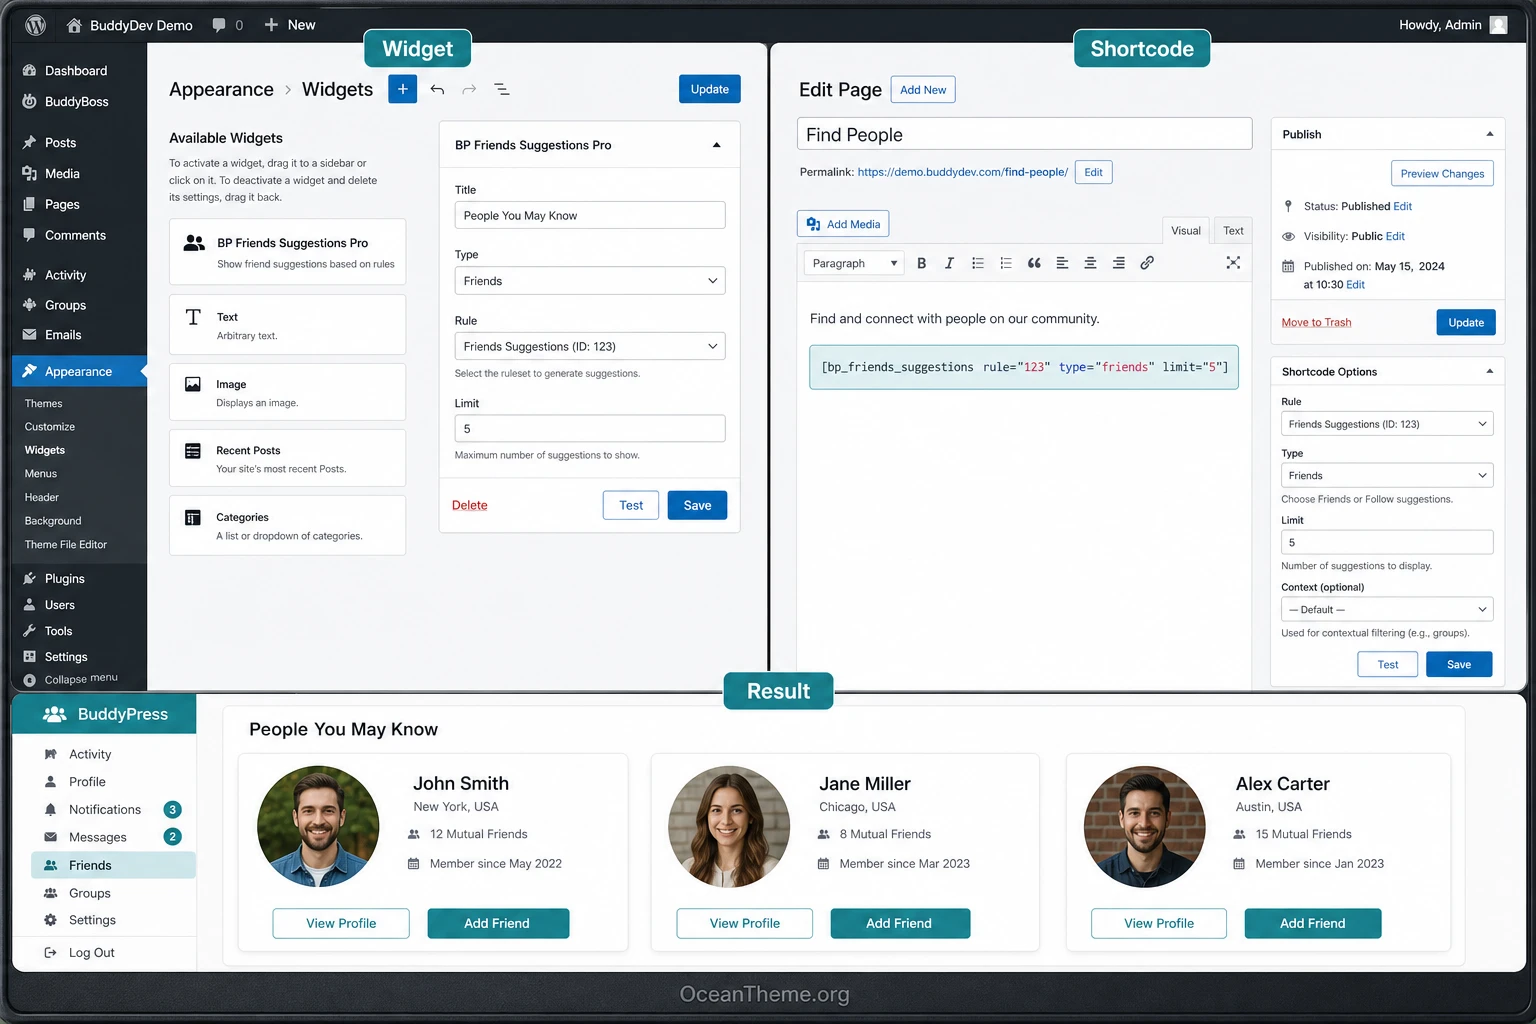This screenshot has height=1024, width=1536.
Task: Open the widget Type dropdown showing Friends
Action: pyautogui.click(x=590, y=281)
